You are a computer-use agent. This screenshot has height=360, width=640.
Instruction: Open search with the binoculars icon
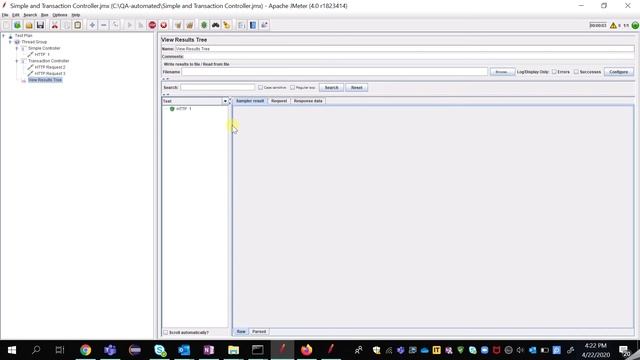click(216, 25)
